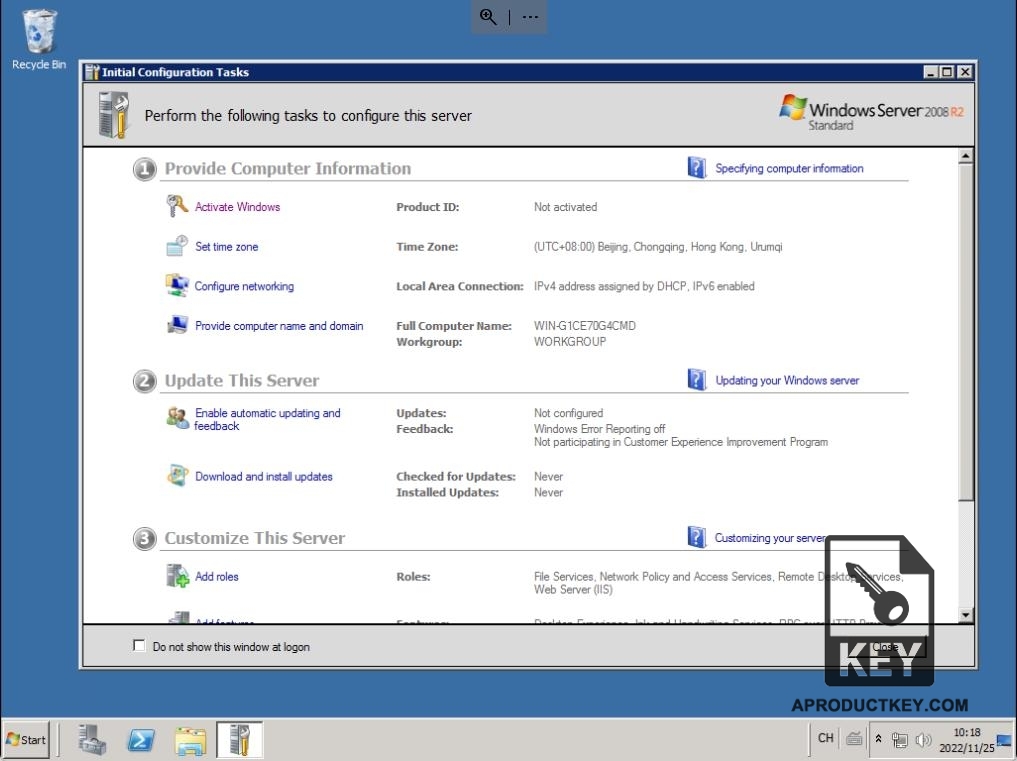
Task: Click the 'Provide Computer Information' section heading
Action: tap(287, 169)
